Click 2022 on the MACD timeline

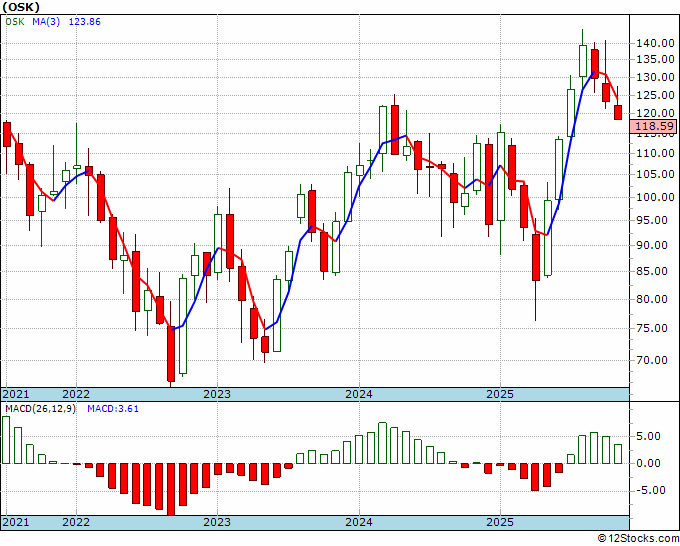pos(76,522)
